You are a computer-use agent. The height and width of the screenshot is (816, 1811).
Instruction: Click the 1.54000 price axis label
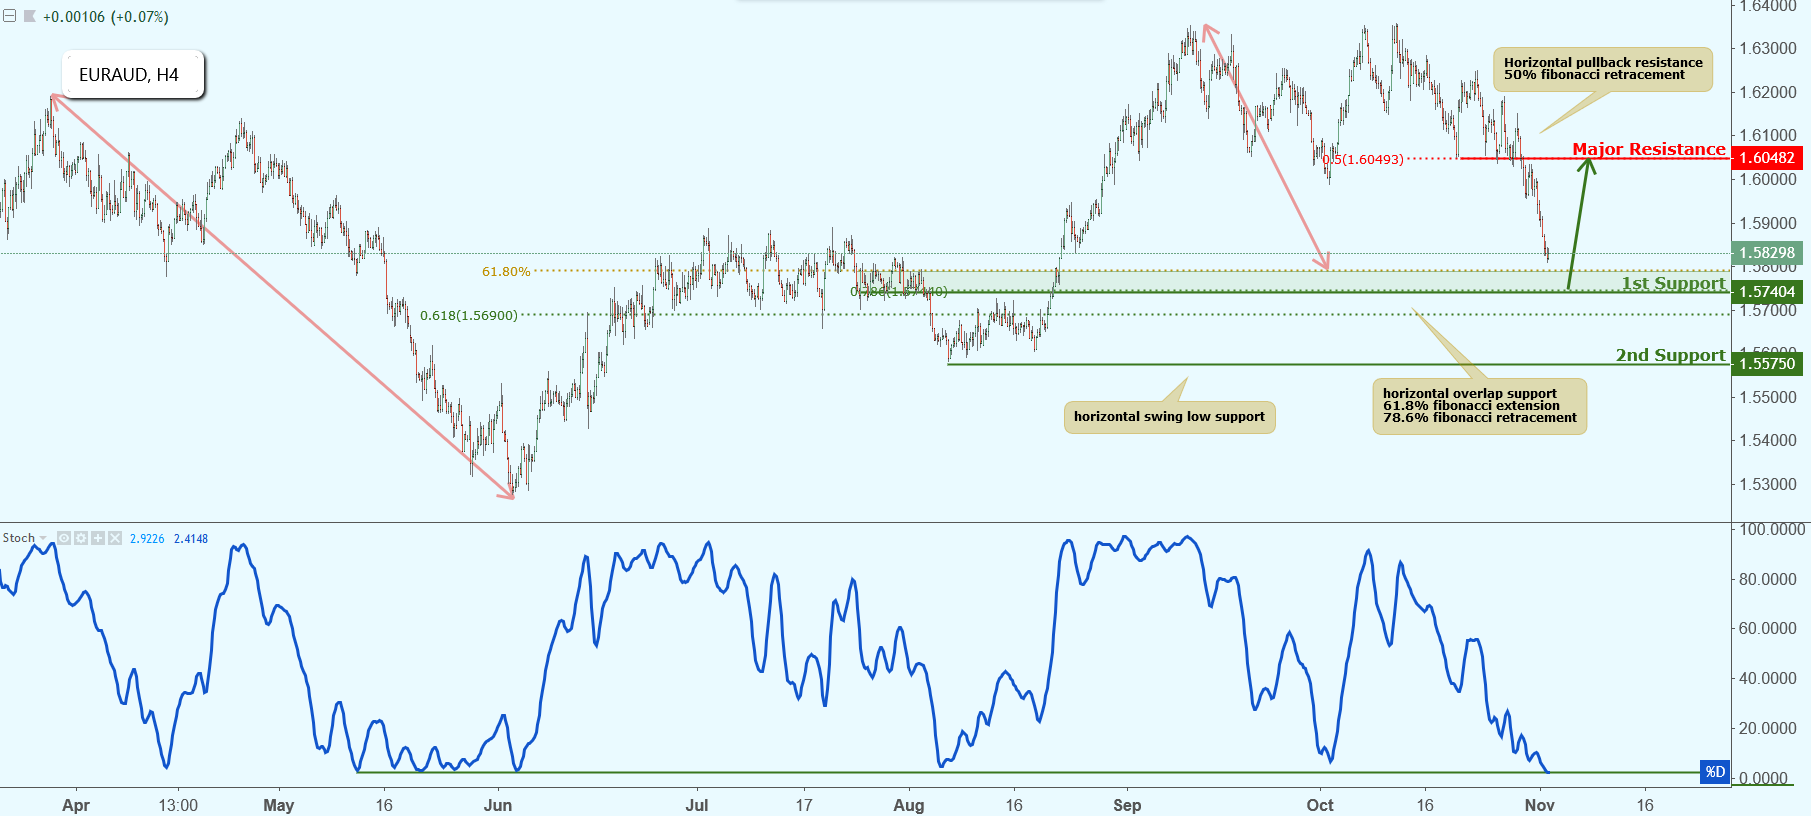coord(1768,440)
